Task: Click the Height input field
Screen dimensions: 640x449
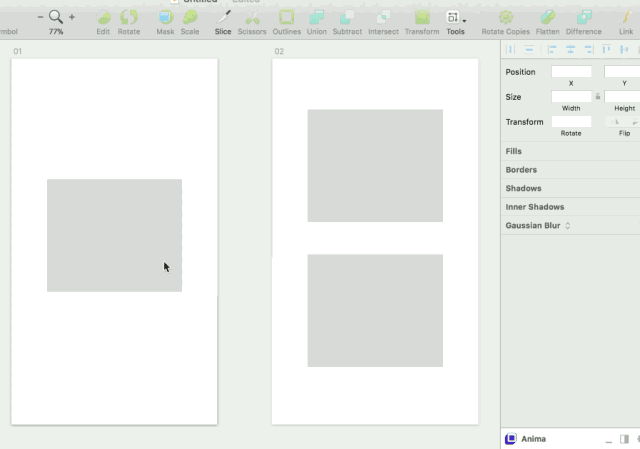Action: coord(622,96)
